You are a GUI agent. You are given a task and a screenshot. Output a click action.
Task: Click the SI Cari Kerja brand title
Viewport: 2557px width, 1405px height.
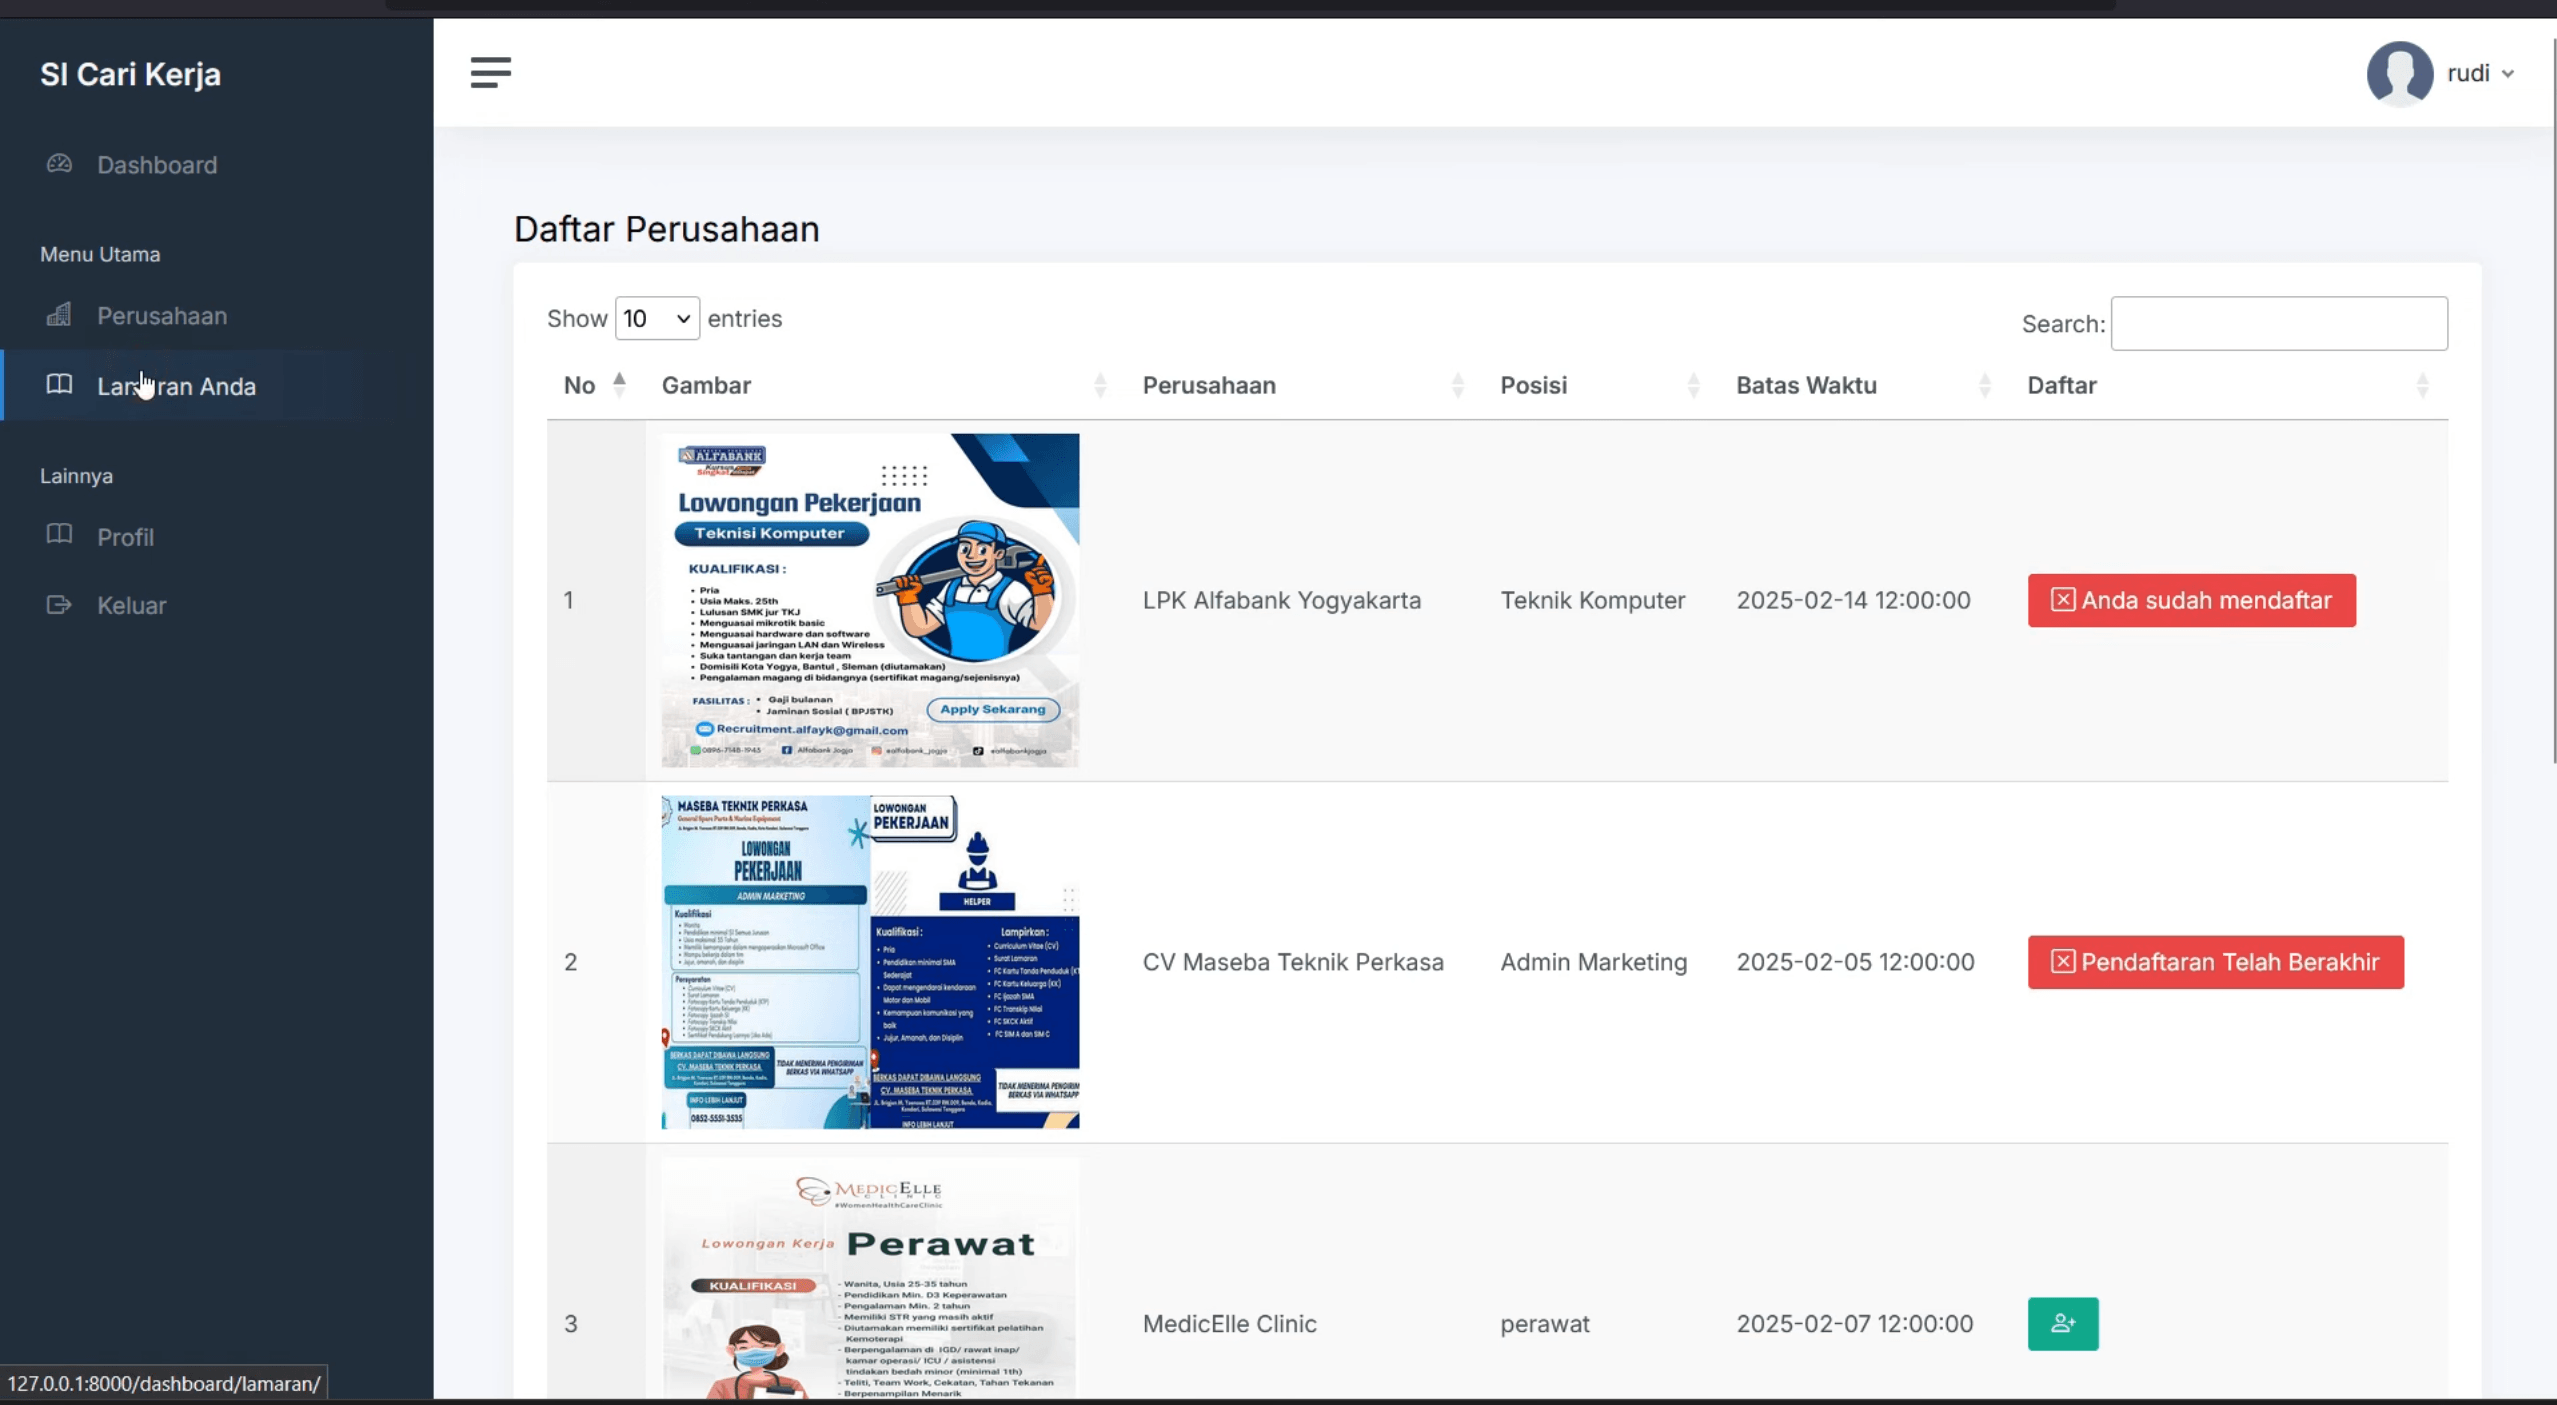coord(130,74)
